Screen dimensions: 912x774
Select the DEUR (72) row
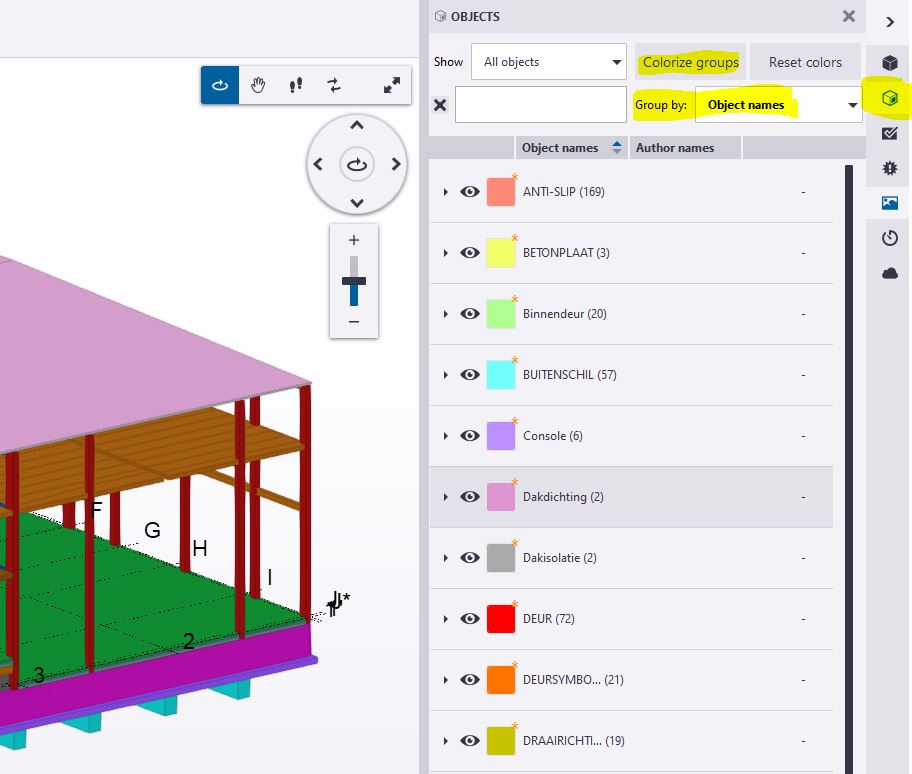coord(631,619)
